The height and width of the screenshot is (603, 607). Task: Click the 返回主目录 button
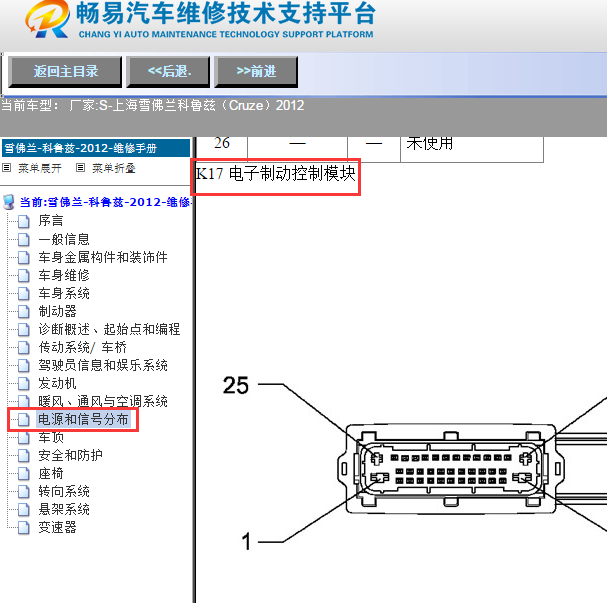[65, 72]
